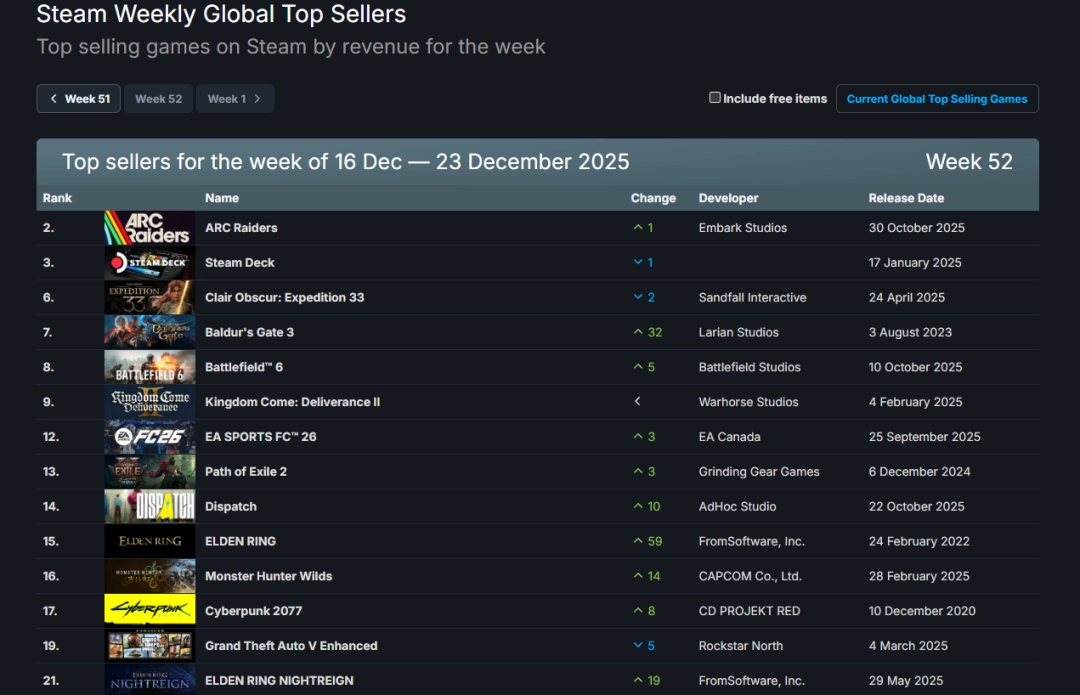
Task: Select the Week 52 tab
Action: coord(158,98)
